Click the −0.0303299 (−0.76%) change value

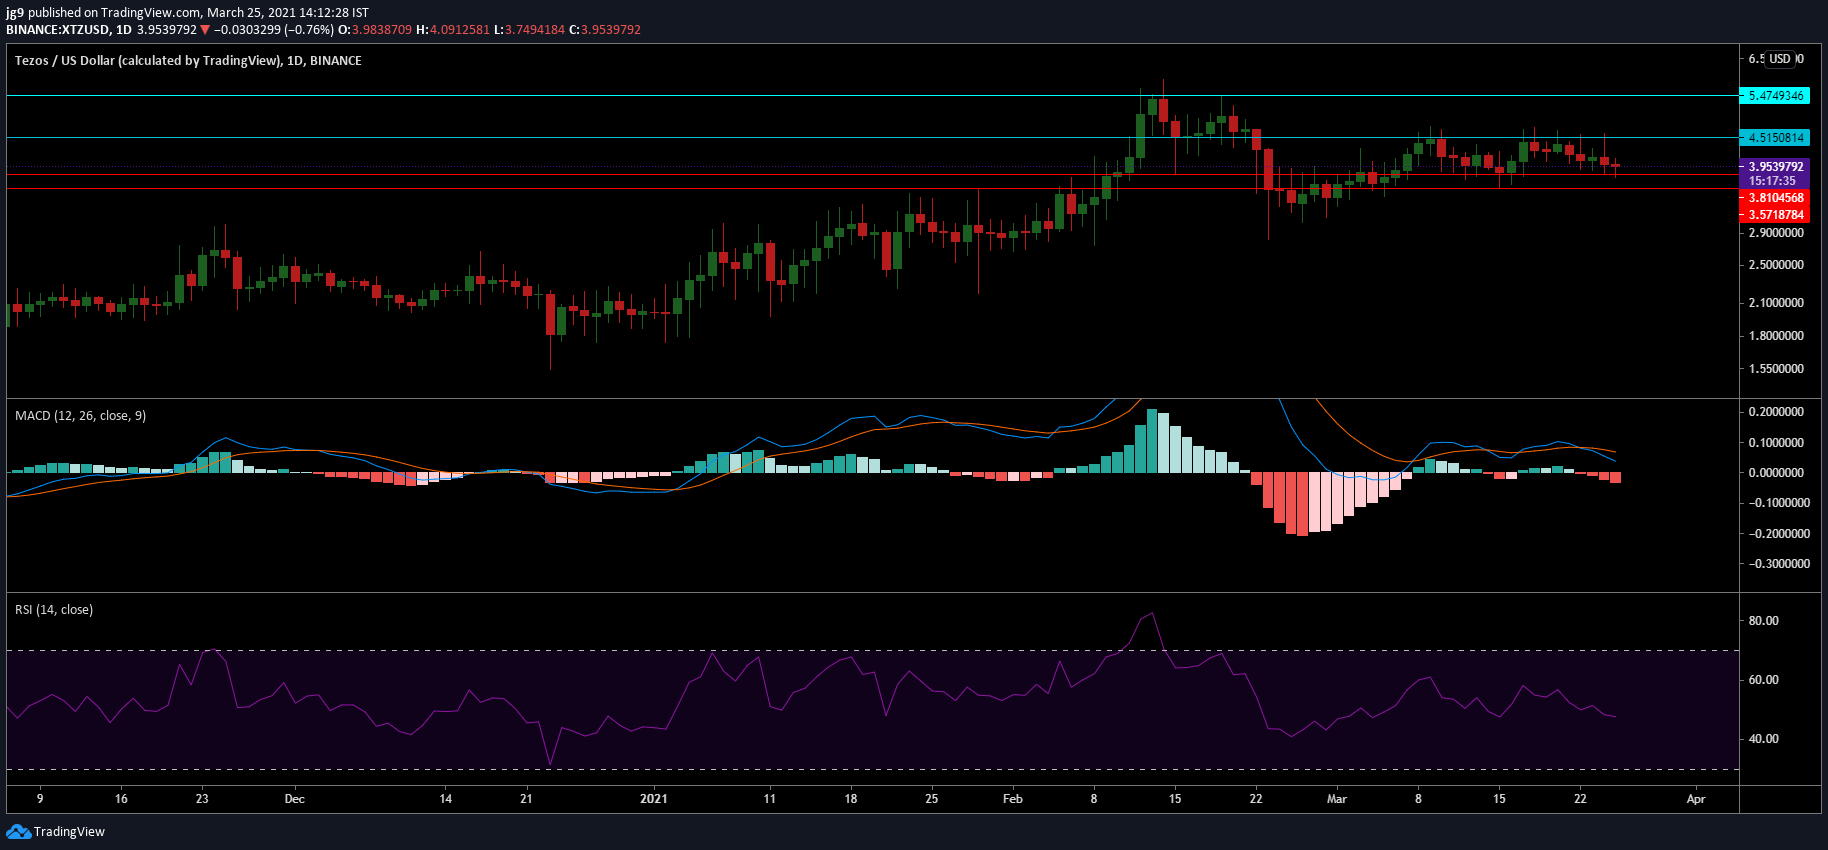point(273,30)
